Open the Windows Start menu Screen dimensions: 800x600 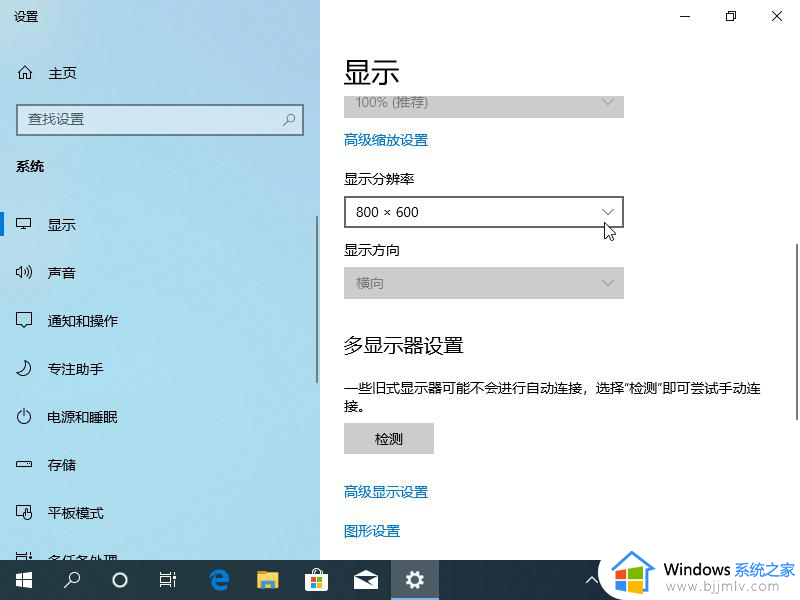(x=24, y=580)
